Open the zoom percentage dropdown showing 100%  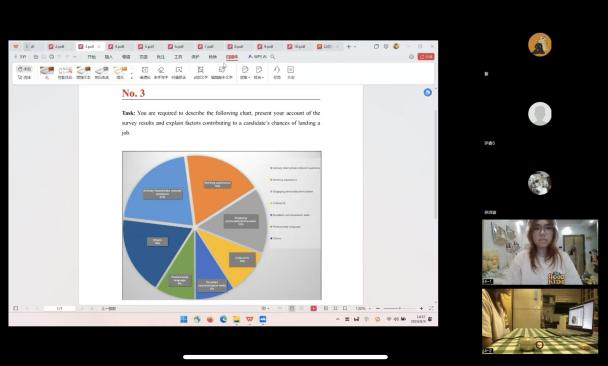tap(362, 308)
